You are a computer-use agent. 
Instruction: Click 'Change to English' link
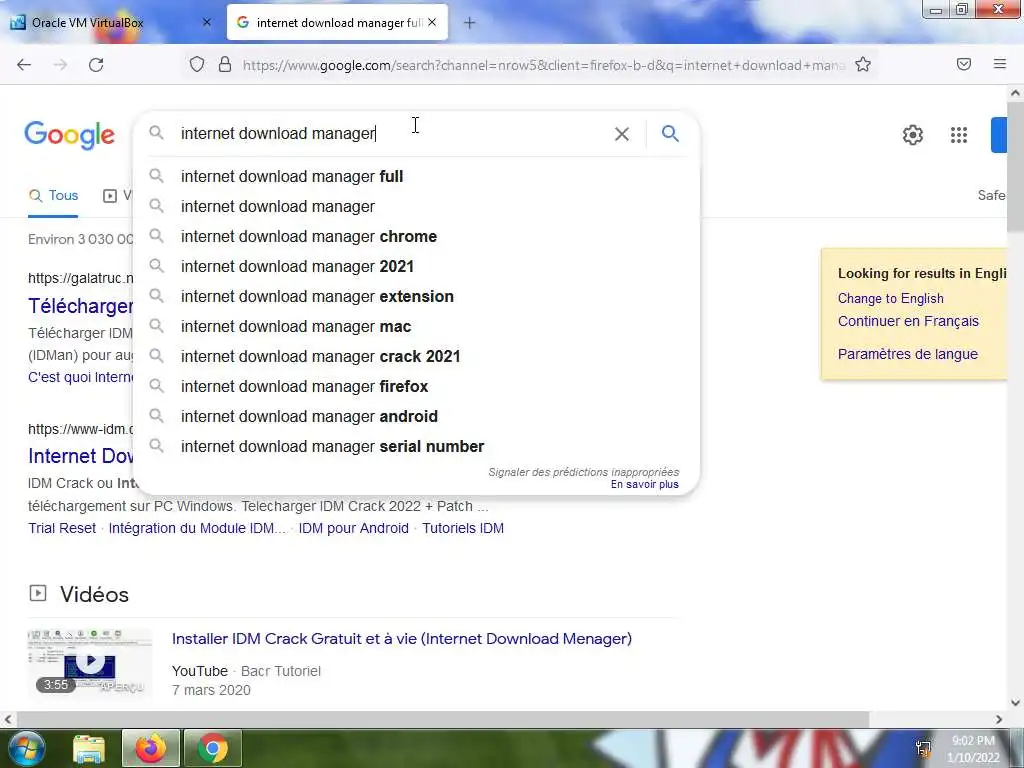tap(891, 298)
